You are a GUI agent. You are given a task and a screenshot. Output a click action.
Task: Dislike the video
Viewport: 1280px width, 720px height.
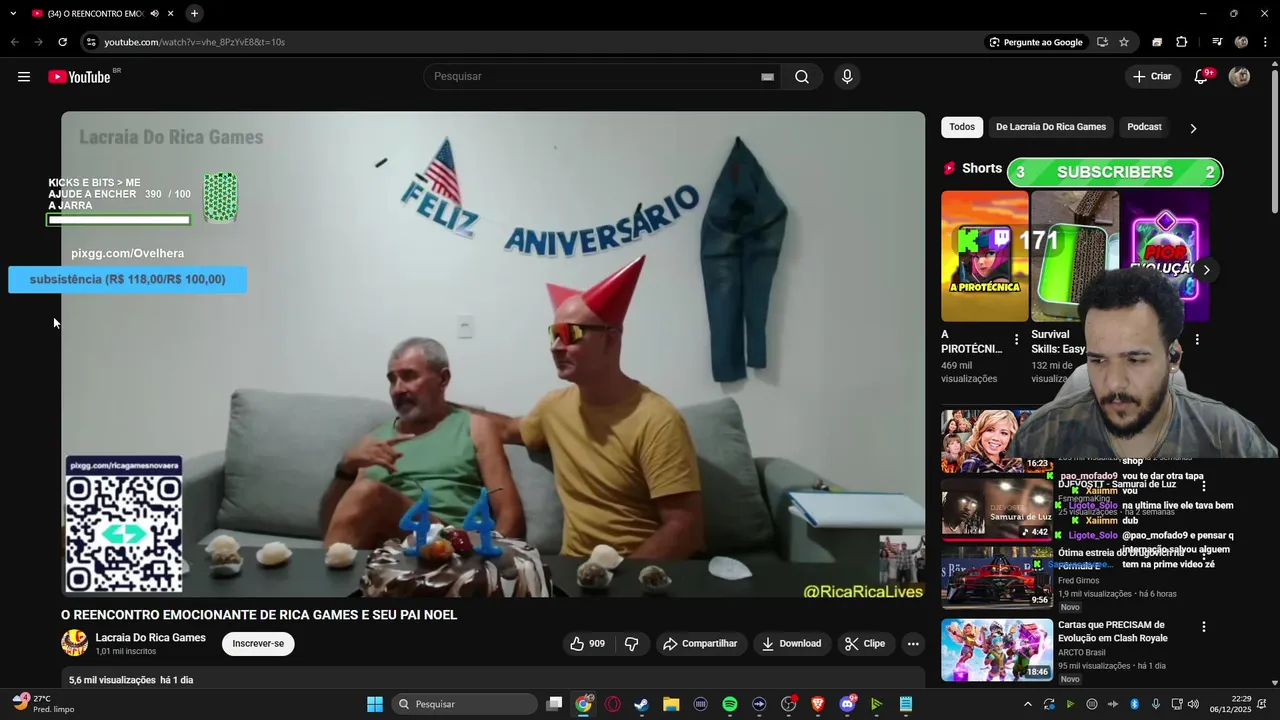[x=631, y=644]
